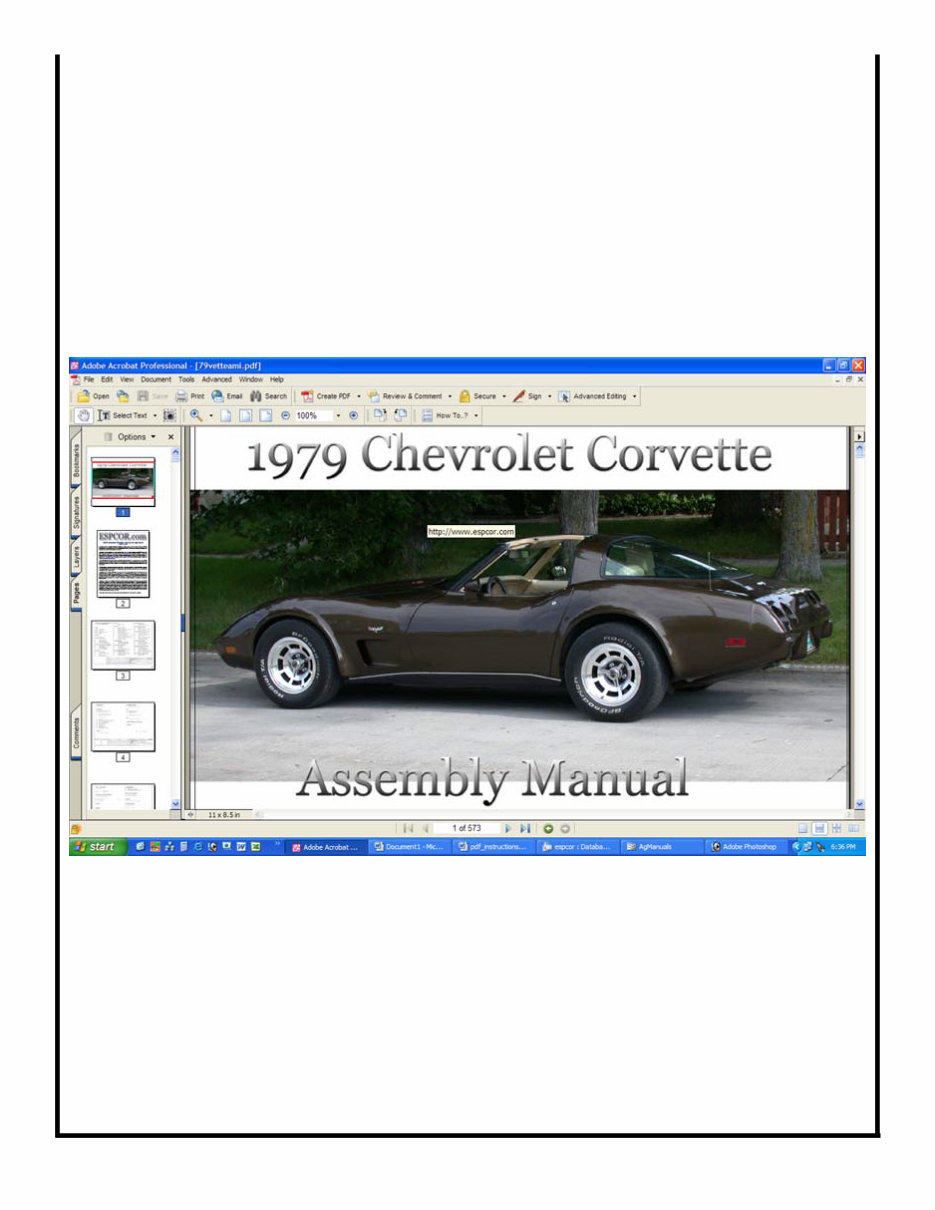This screenshot has height=1210, width=935.
Task: Click the Snapshot tool icon
Action: tap(170, 416)
